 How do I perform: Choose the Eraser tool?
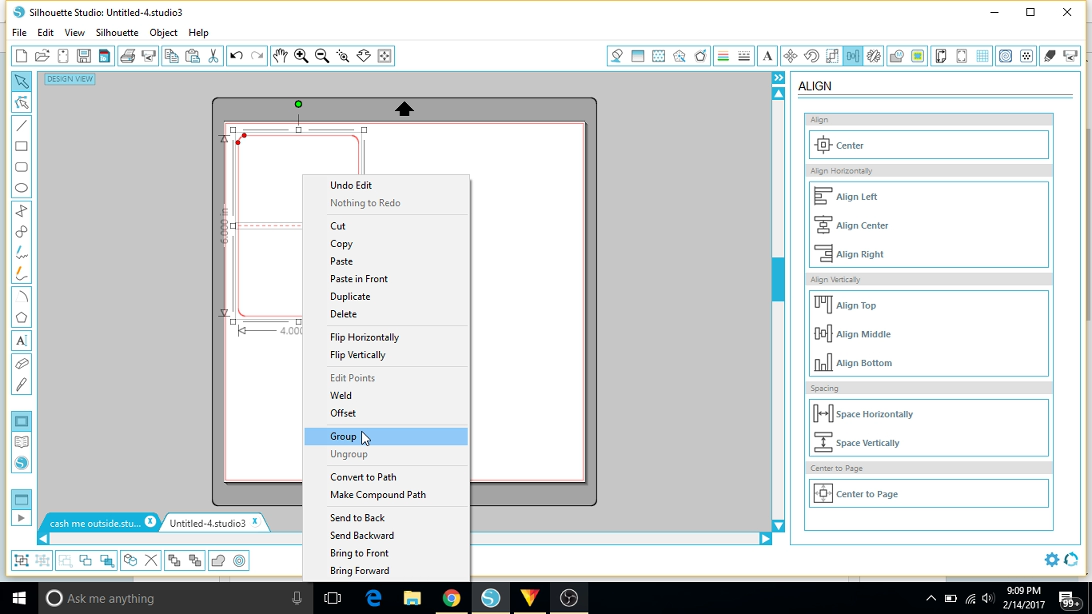21,364
